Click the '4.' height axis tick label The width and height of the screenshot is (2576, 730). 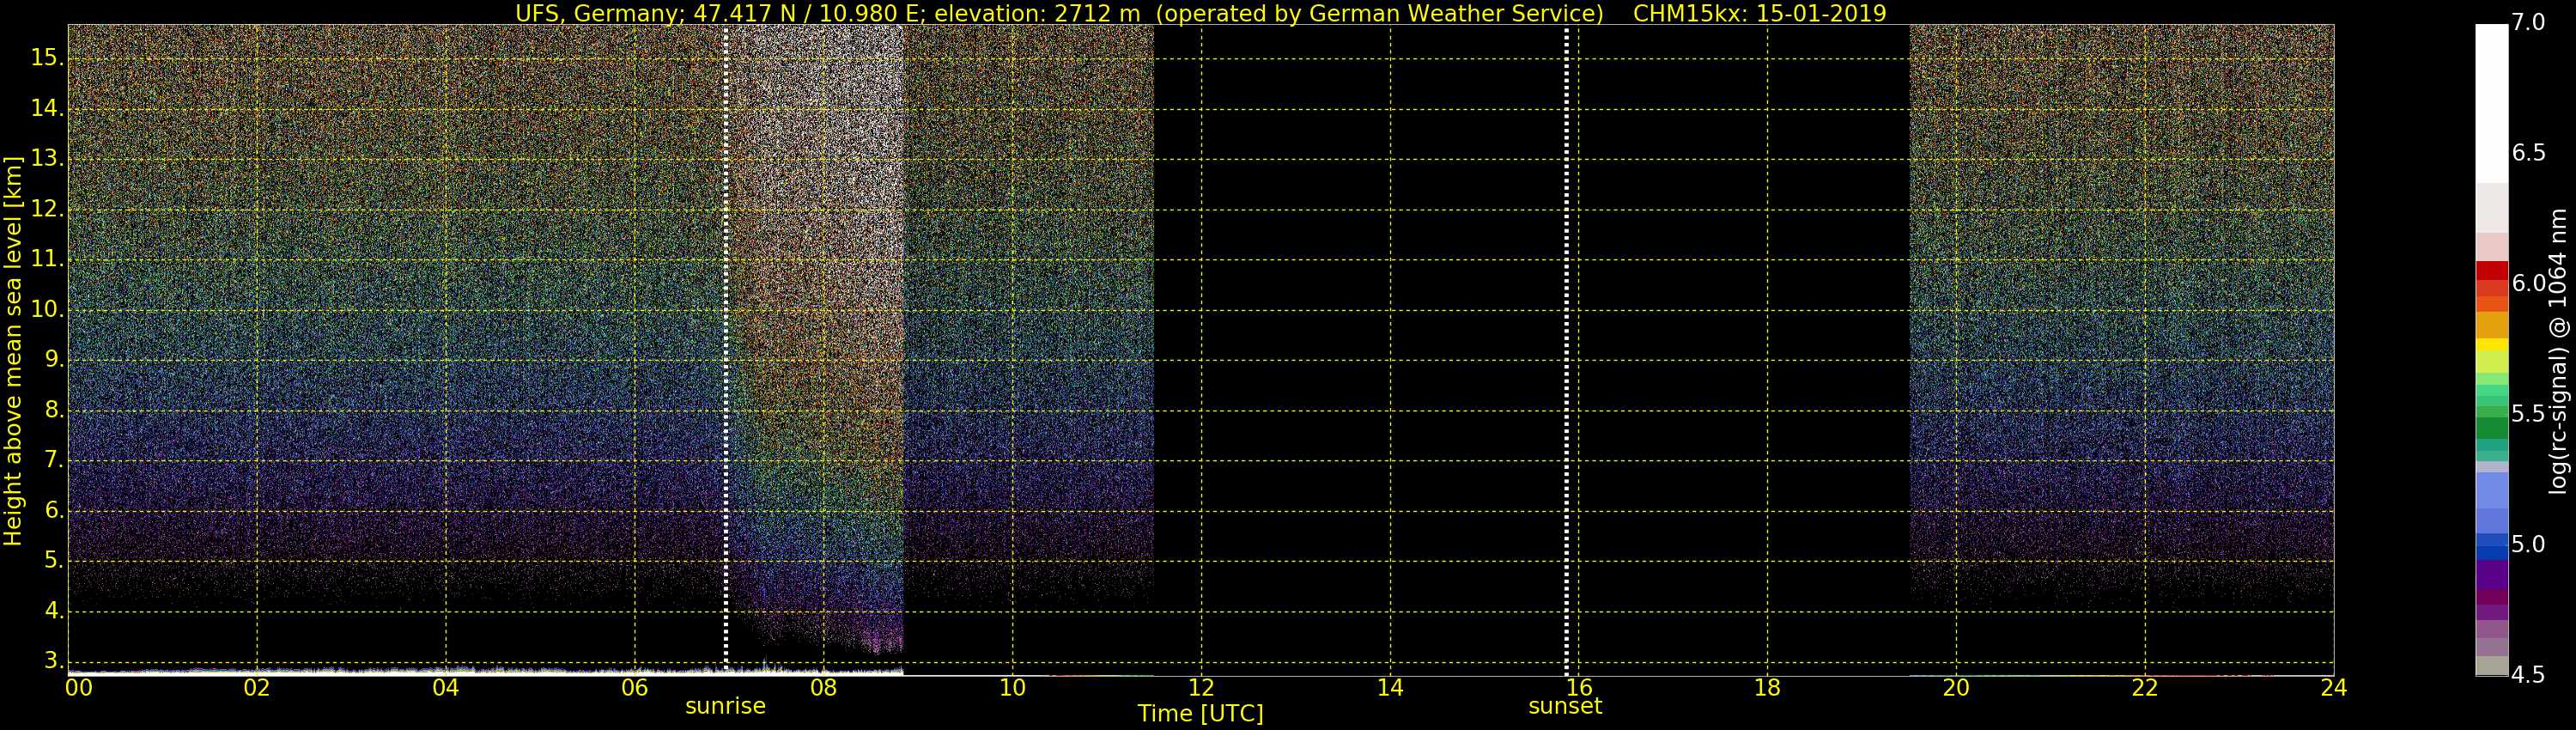(54, 610)
